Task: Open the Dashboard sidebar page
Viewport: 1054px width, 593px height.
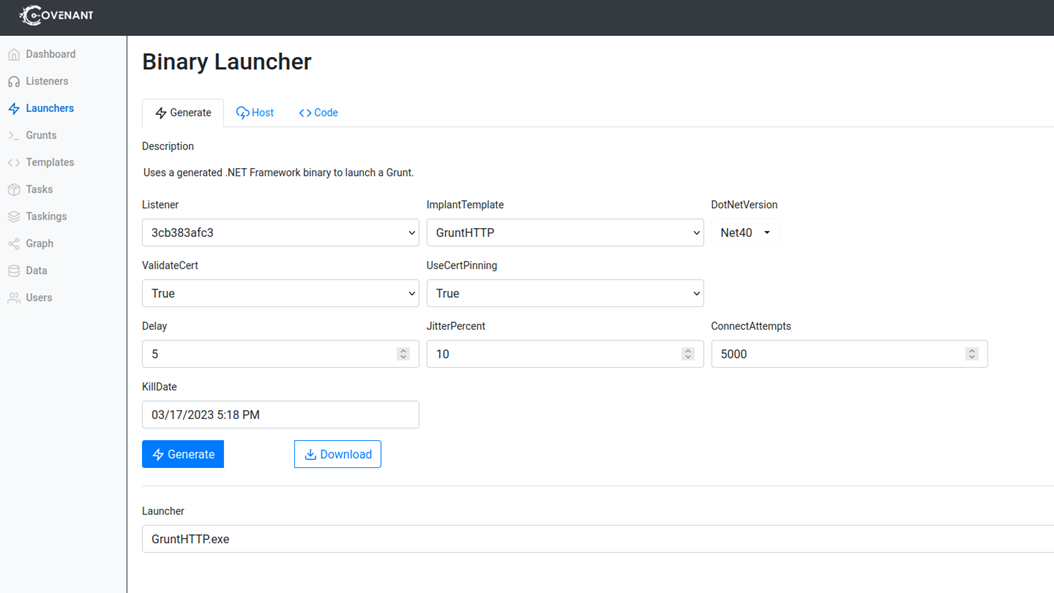Action: pos(47,53)
